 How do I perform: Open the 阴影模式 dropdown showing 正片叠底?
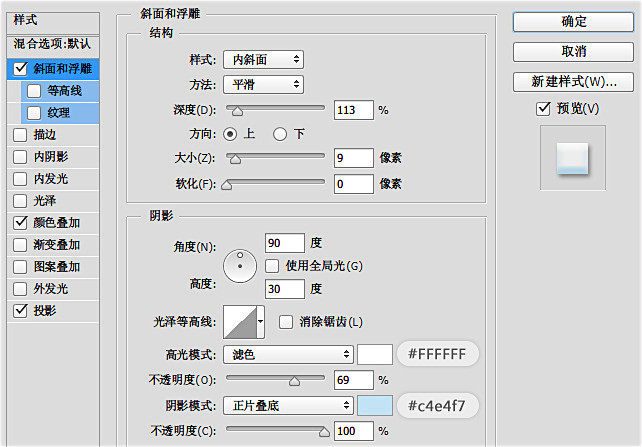coord(288,406)
